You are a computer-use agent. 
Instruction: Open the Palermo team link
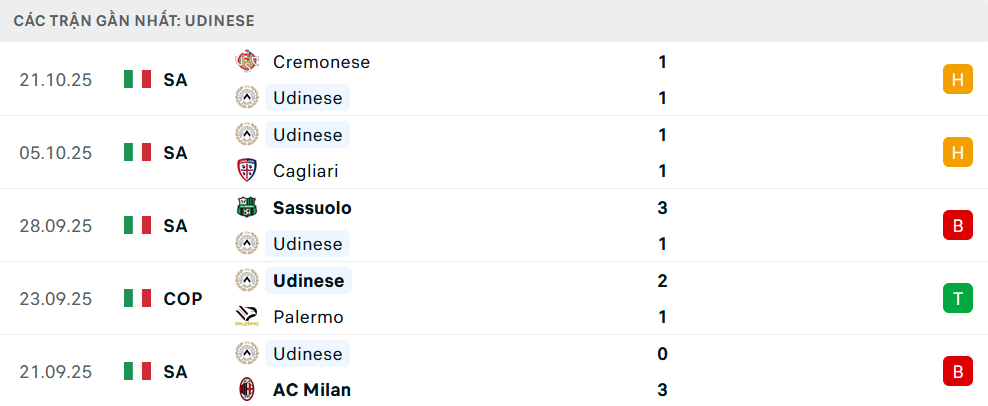click(308, 317)
